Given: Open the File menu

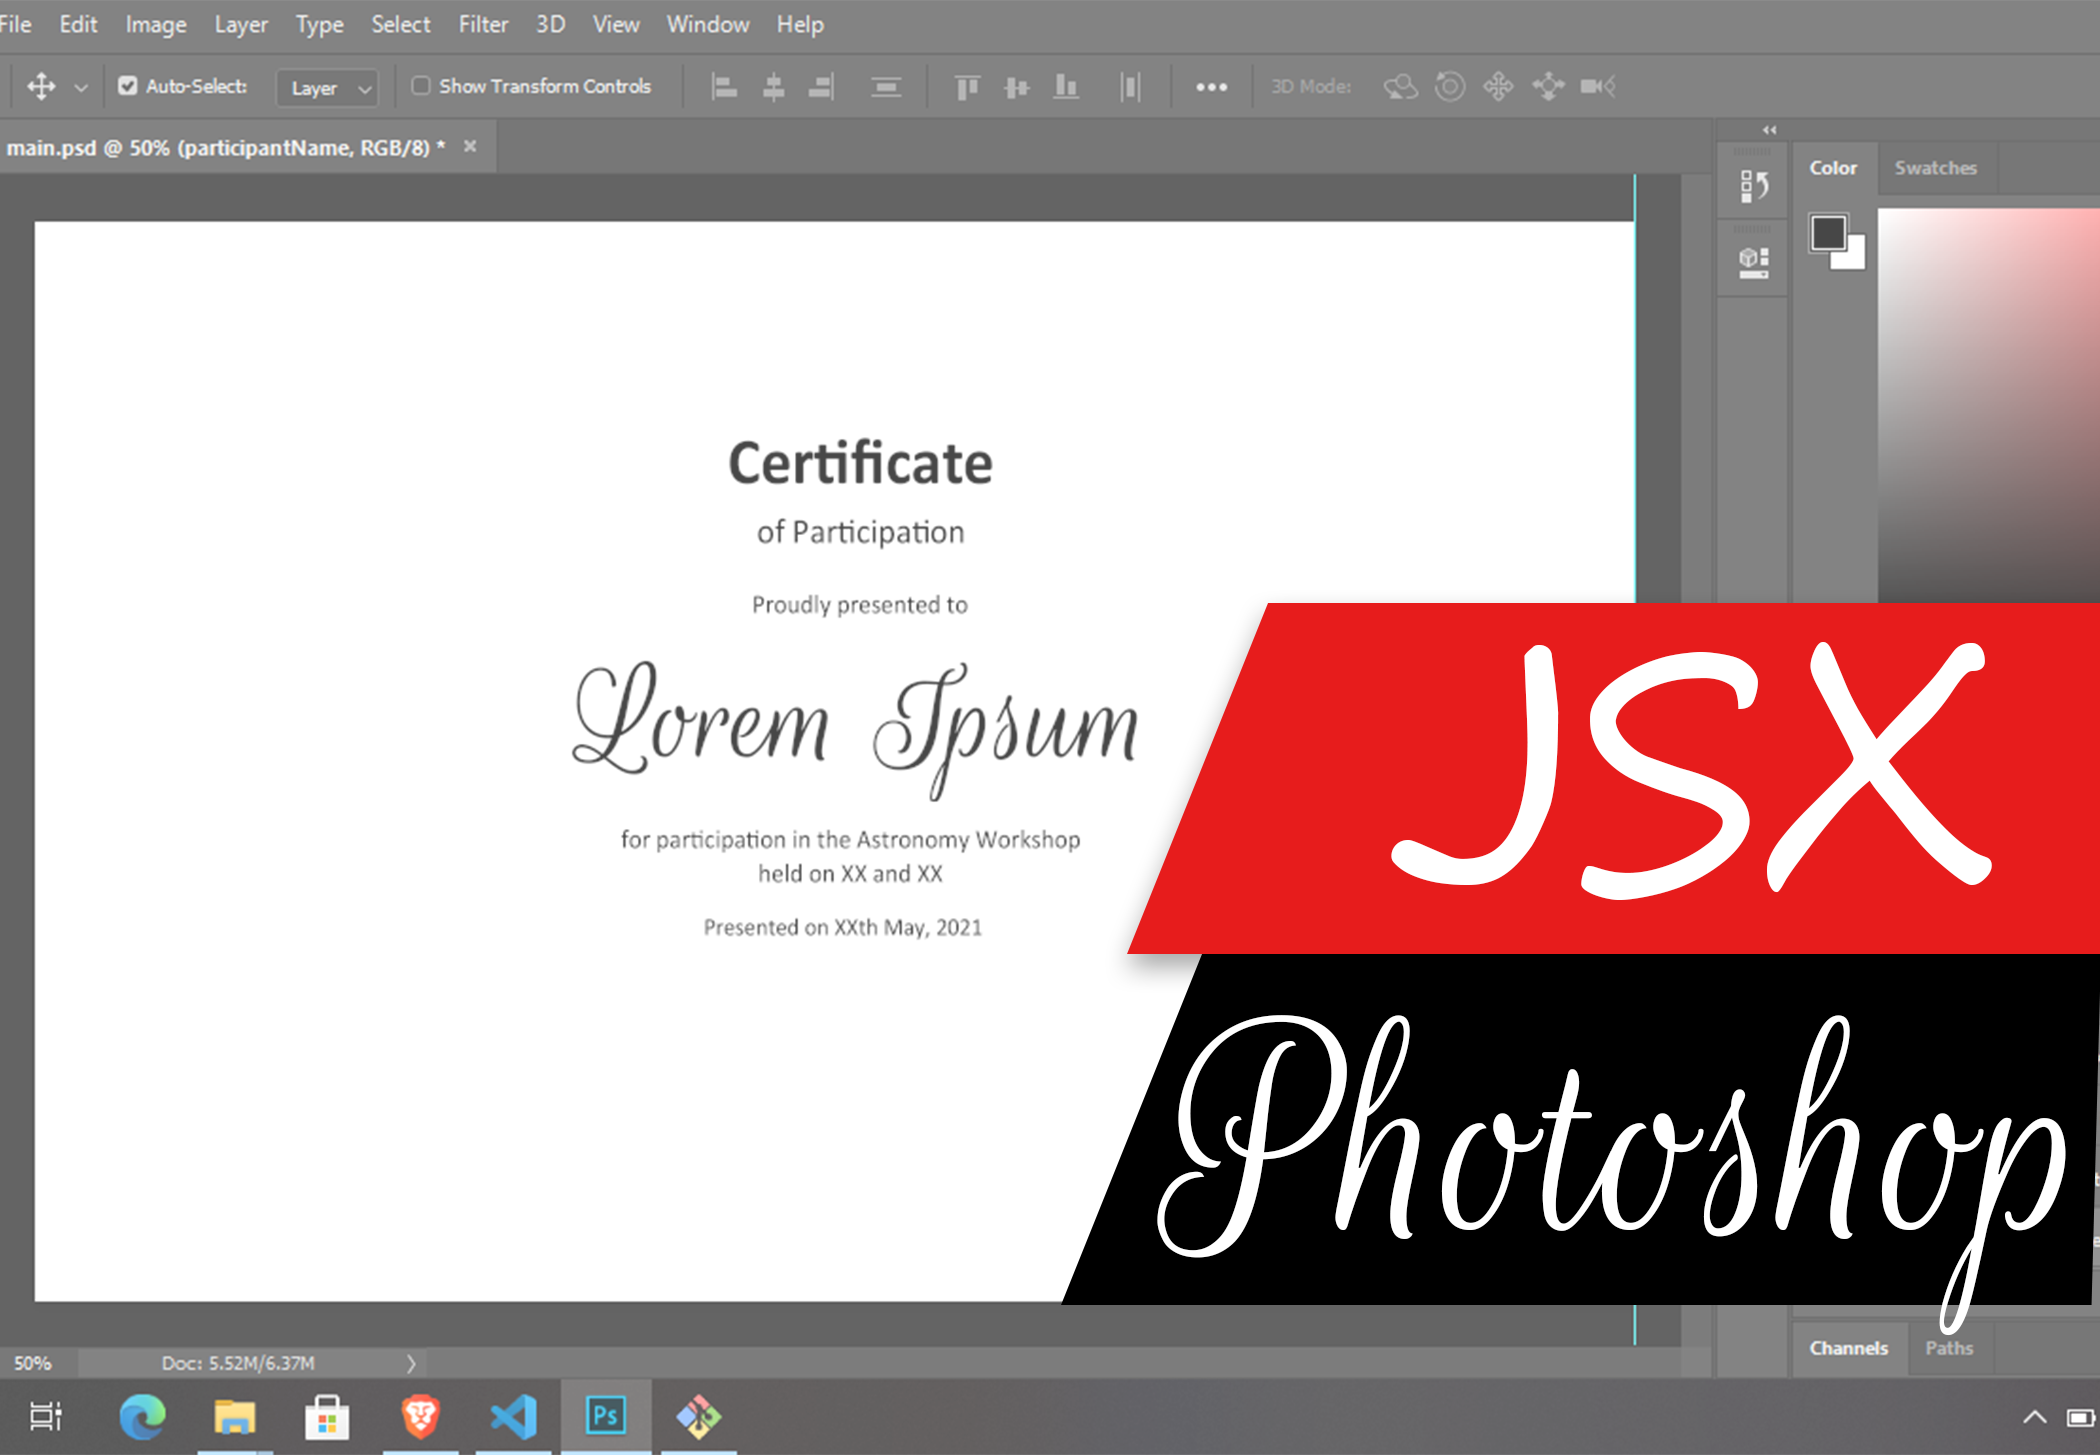Looking at the screenshot, I should (15, 24).
